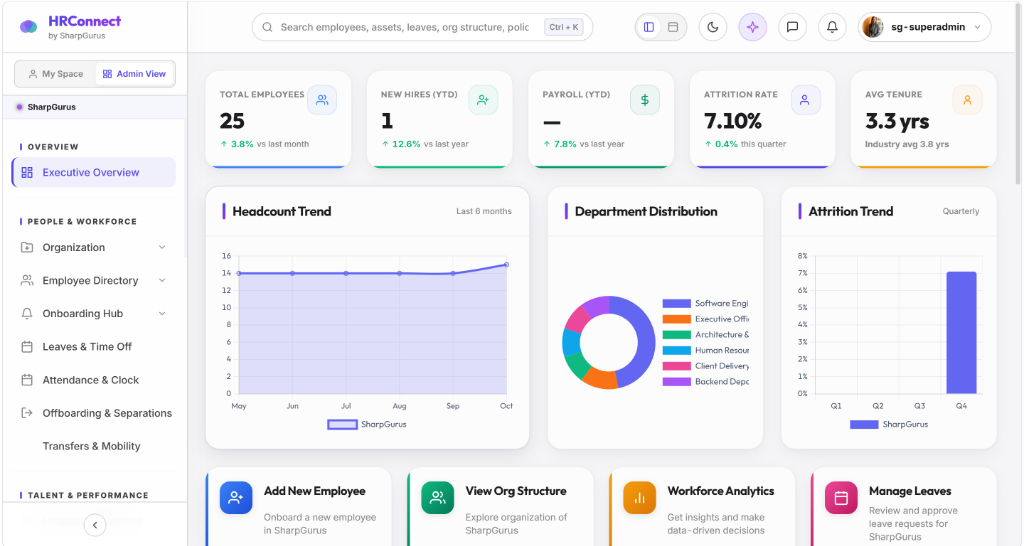The height and width of the screenshot is (546, 1024).
Task: Toggle SharpGurus legend in Headcount Trend
Action: (x=367, y=425)
